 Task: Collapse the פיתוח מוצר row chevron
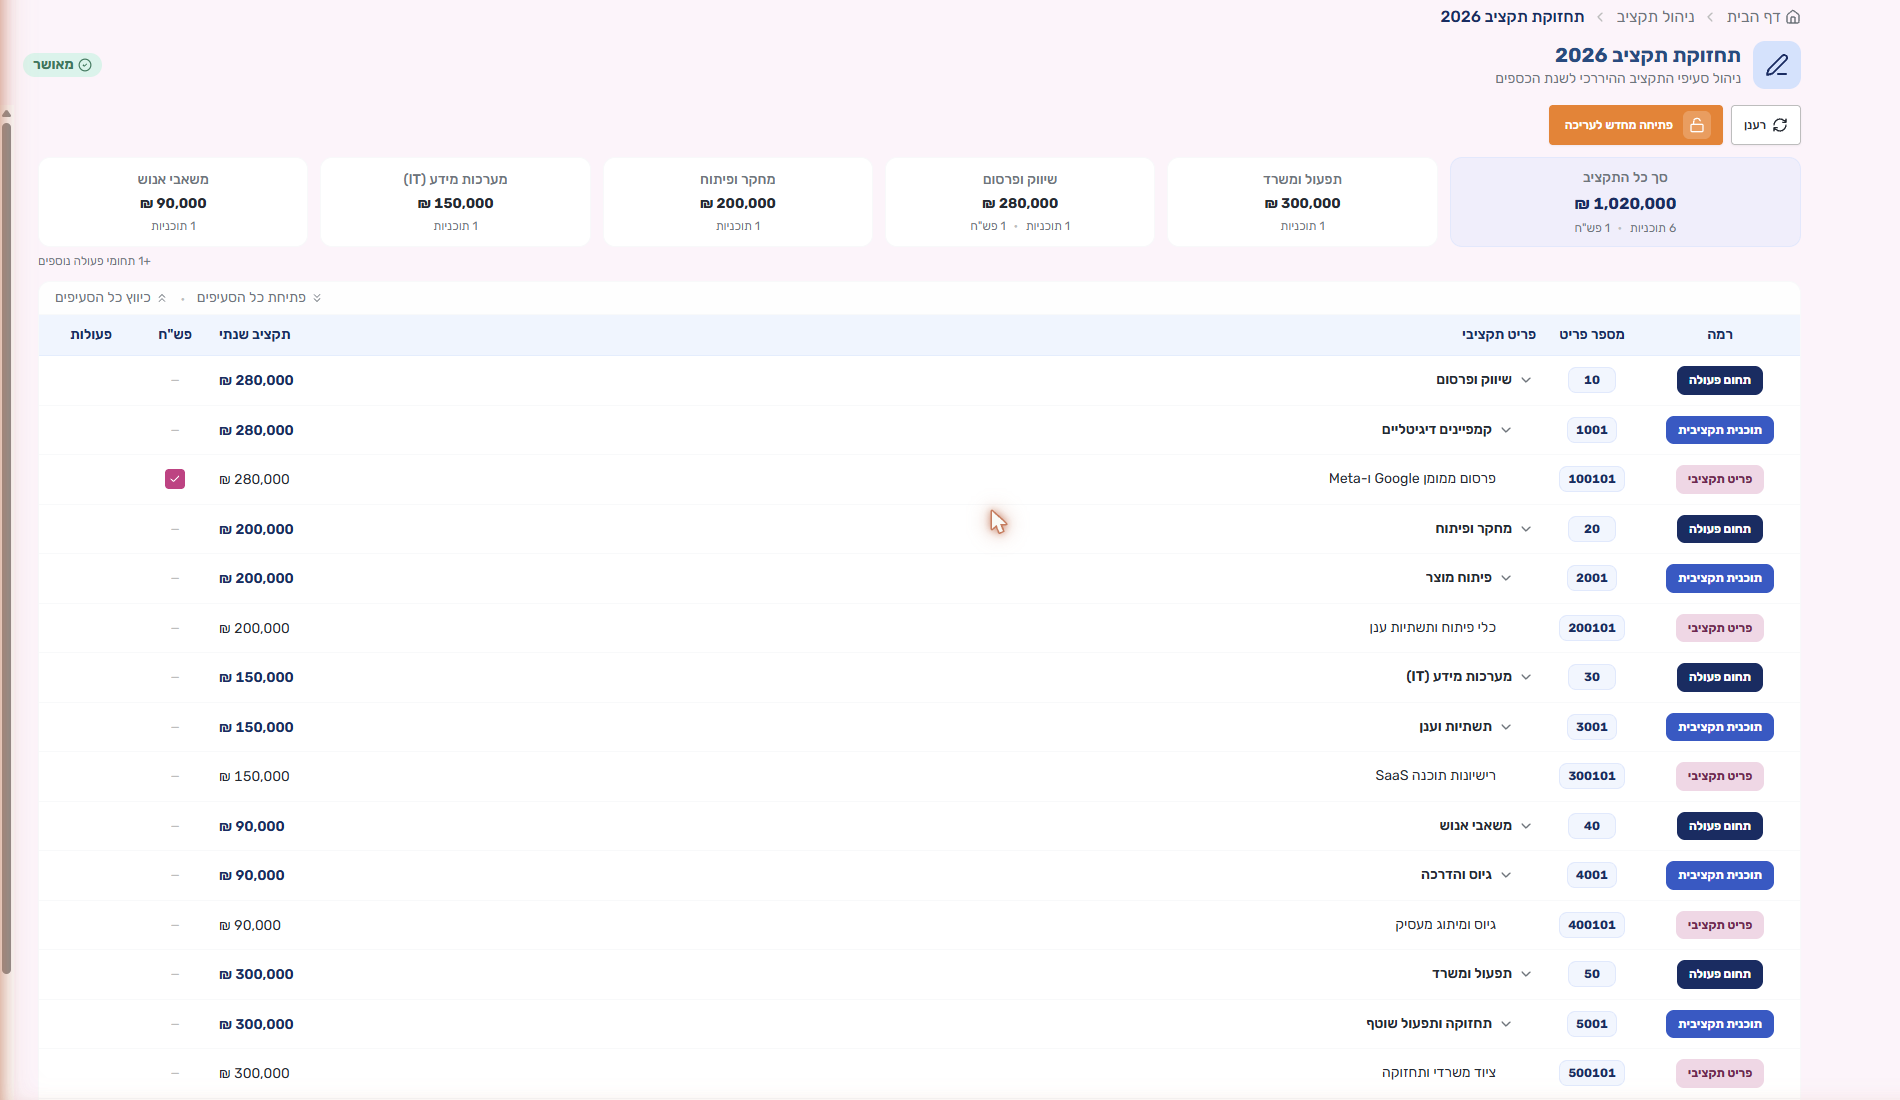click(1506, 578)
